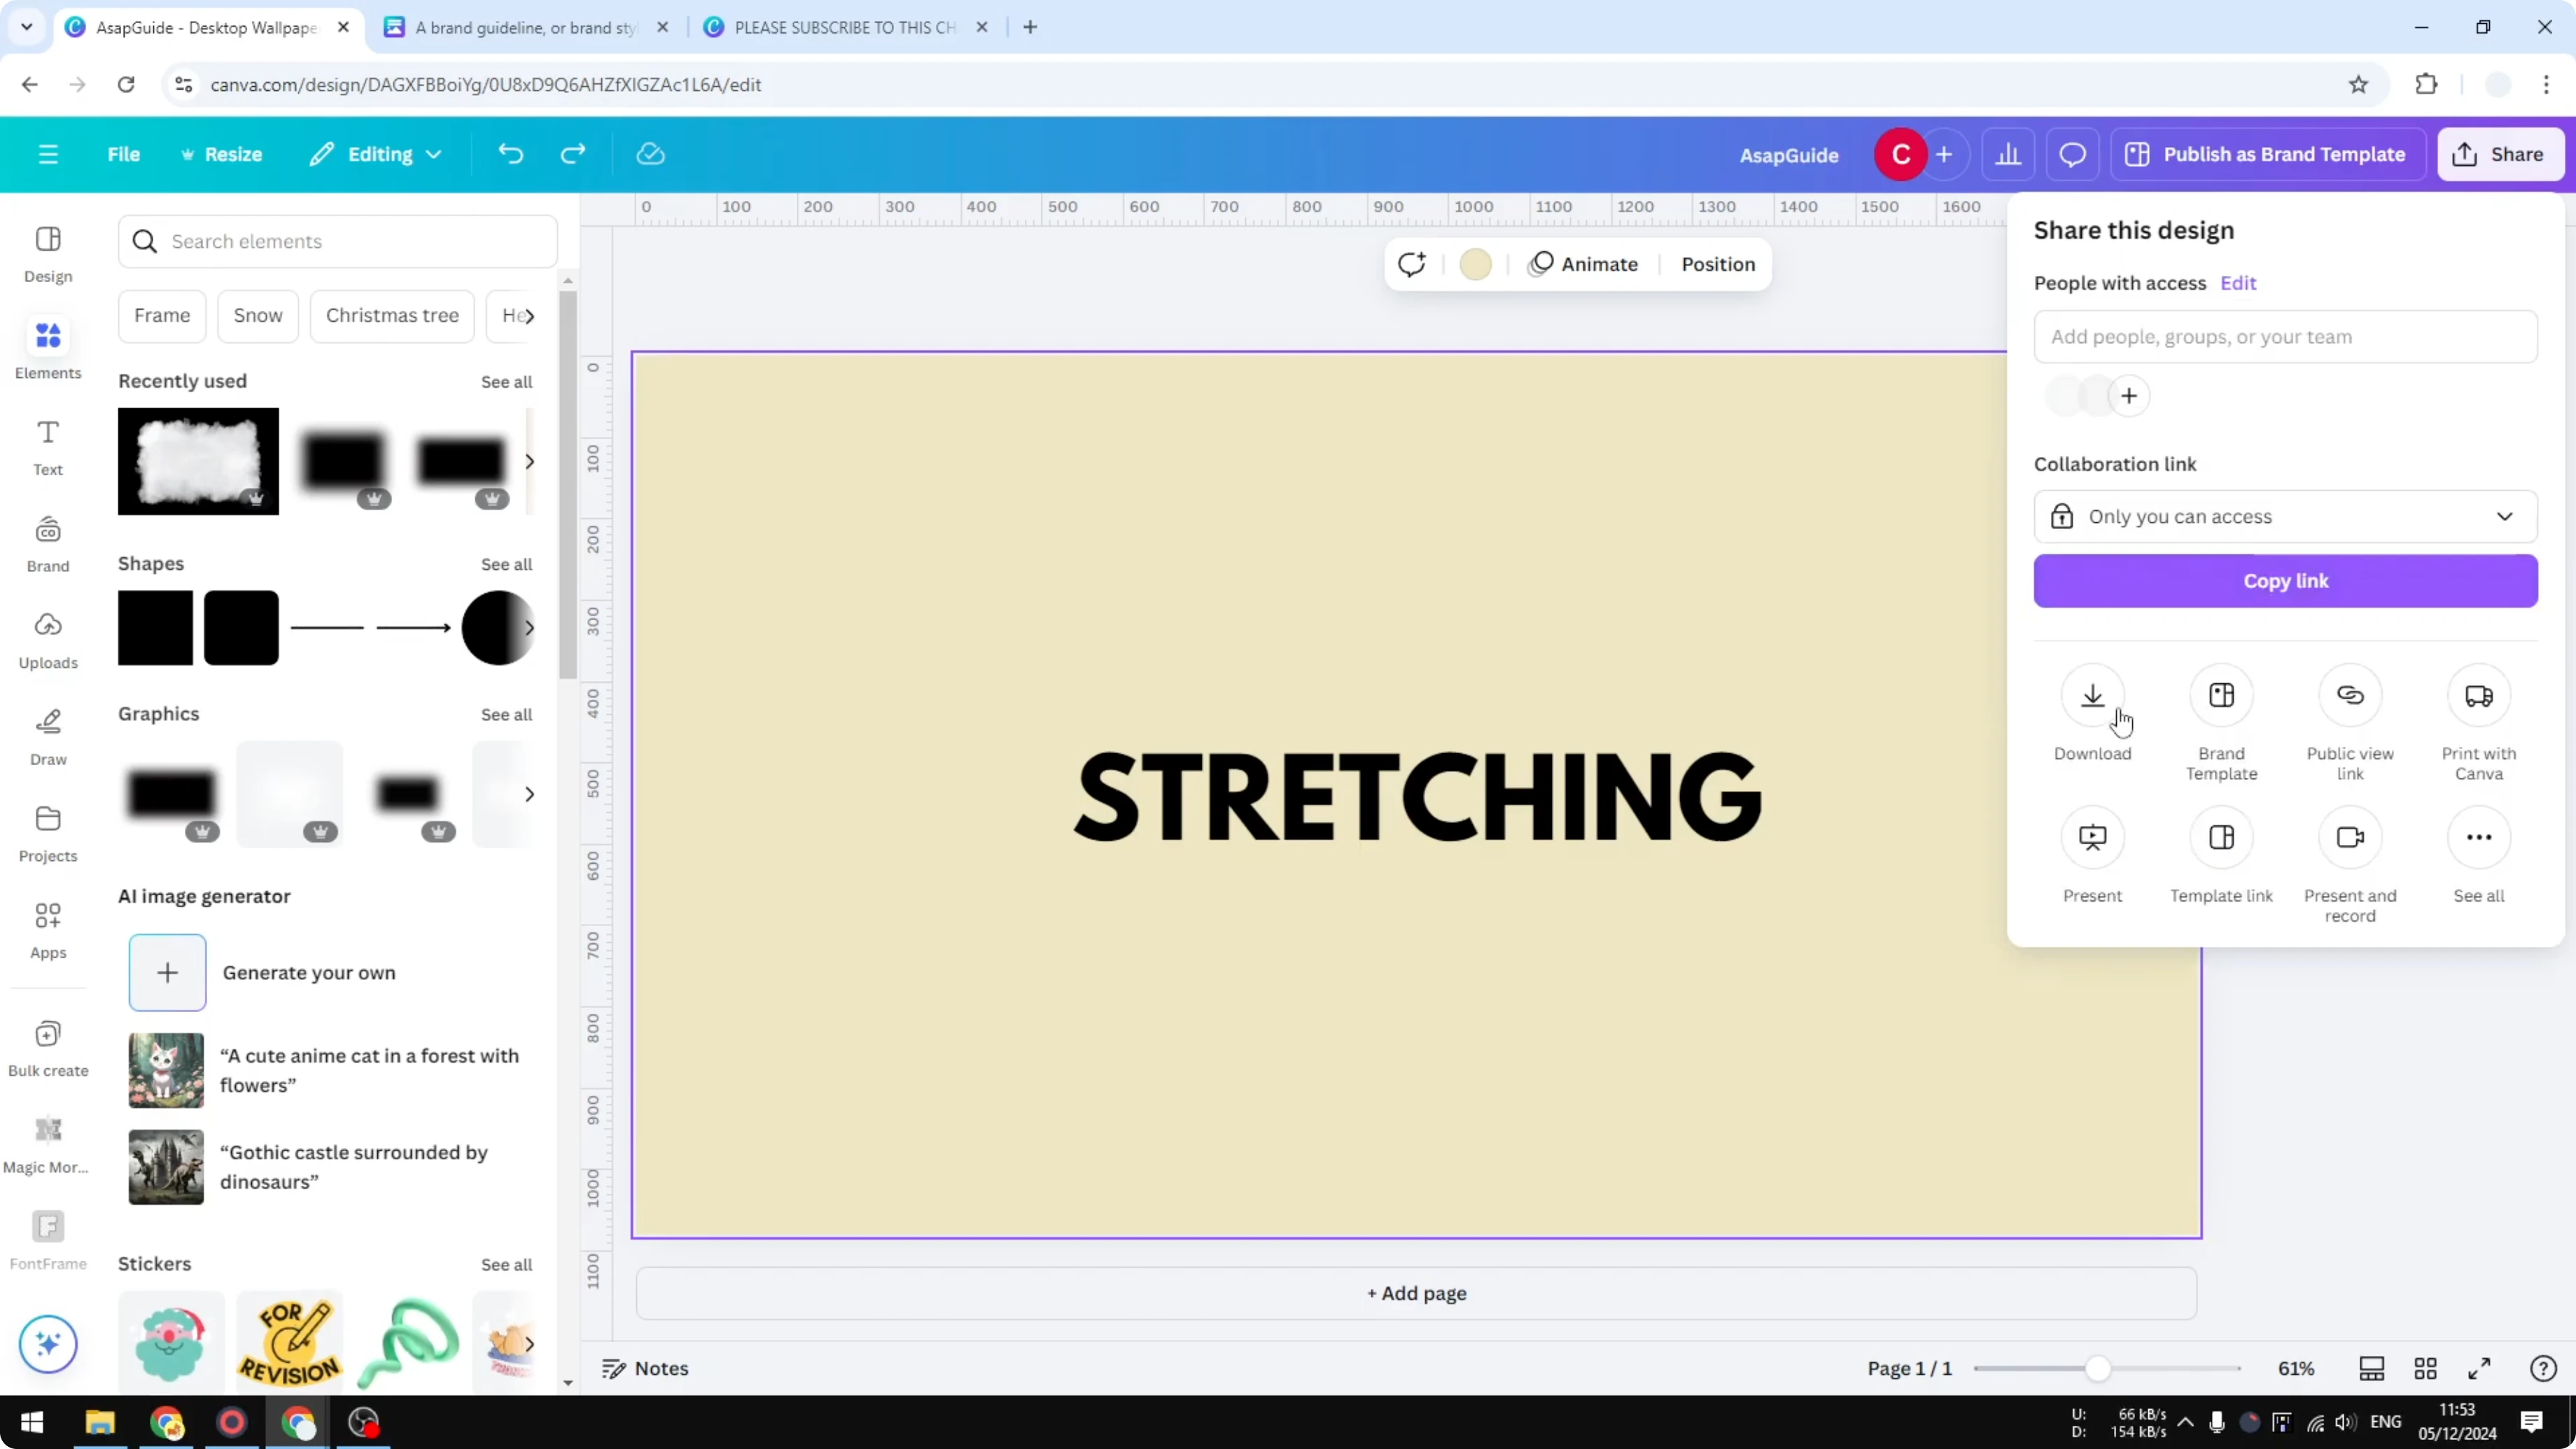
Task: Click the Add people, groups field
Action: (2285, 337)
